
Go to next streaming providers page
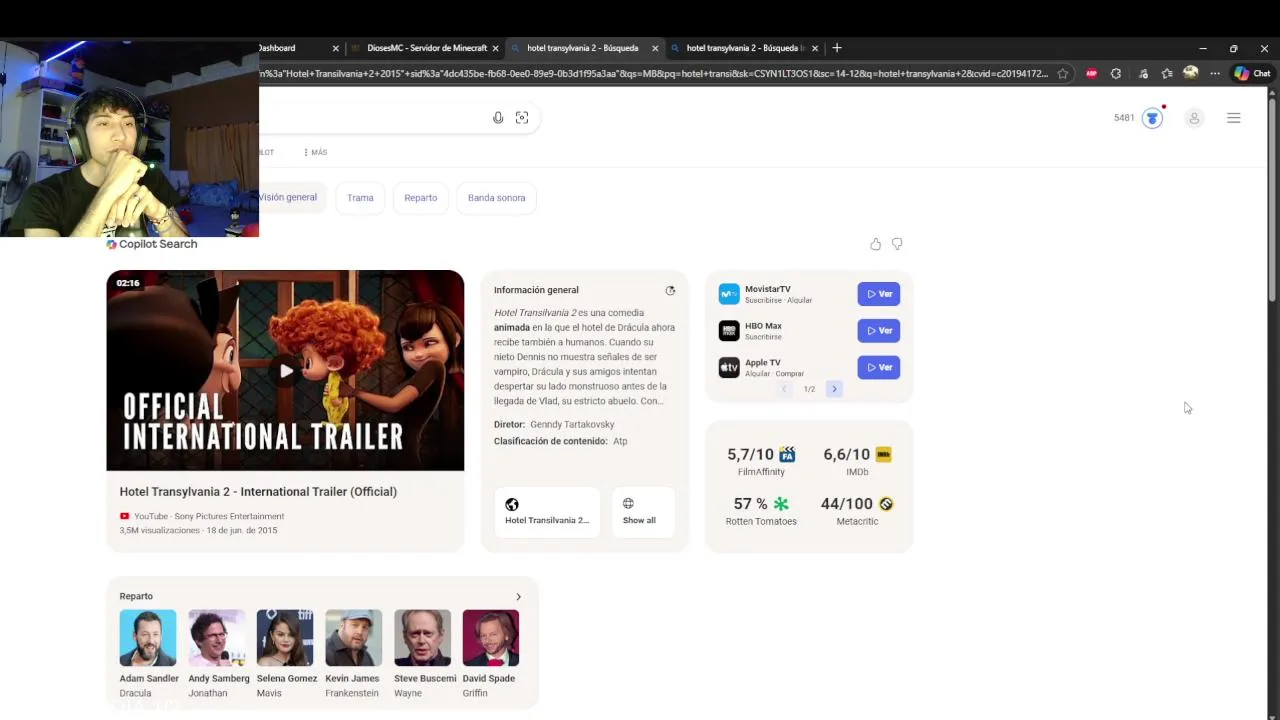[834, 389]
